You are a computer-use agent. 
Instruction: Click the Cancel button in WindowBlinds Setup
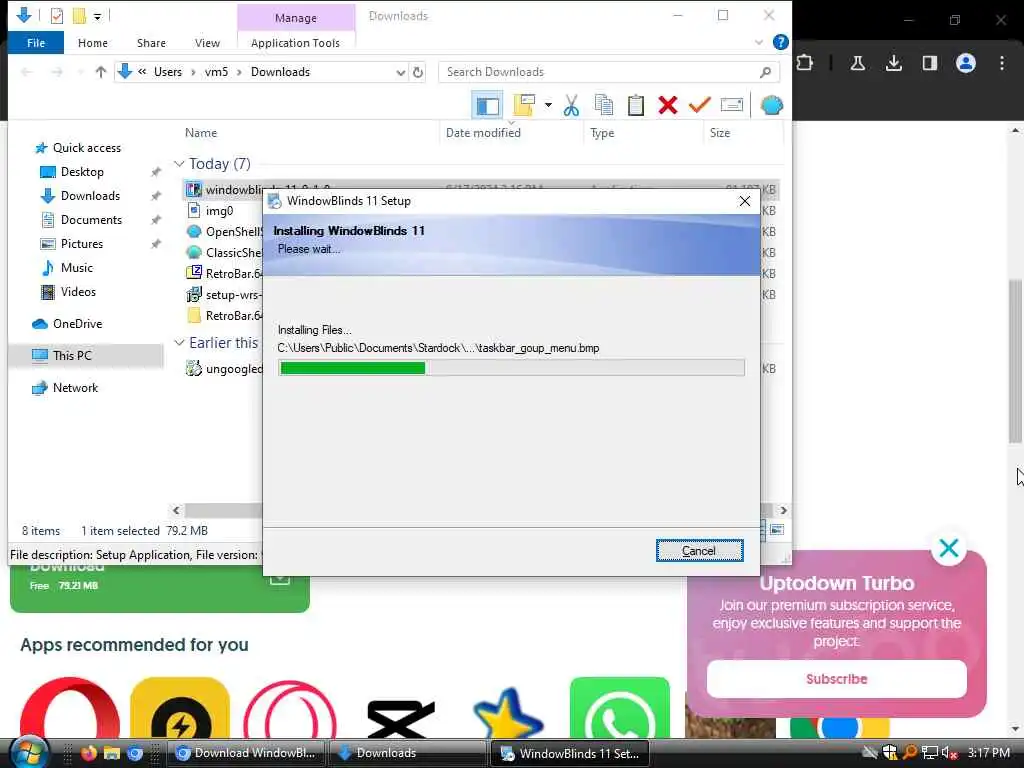699,551
